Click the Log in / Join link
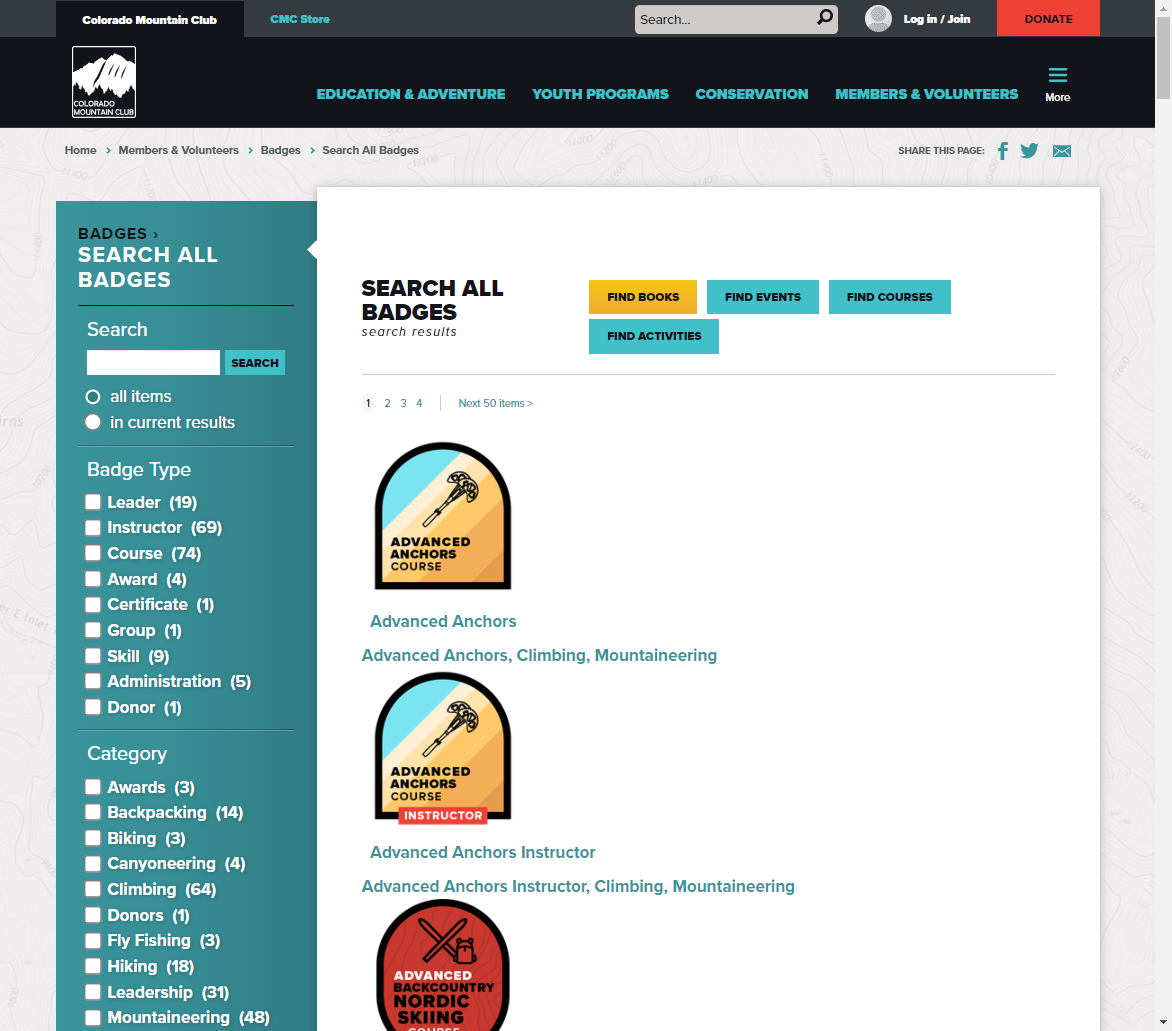The image size is (1172, 1031). coord(937,19)
